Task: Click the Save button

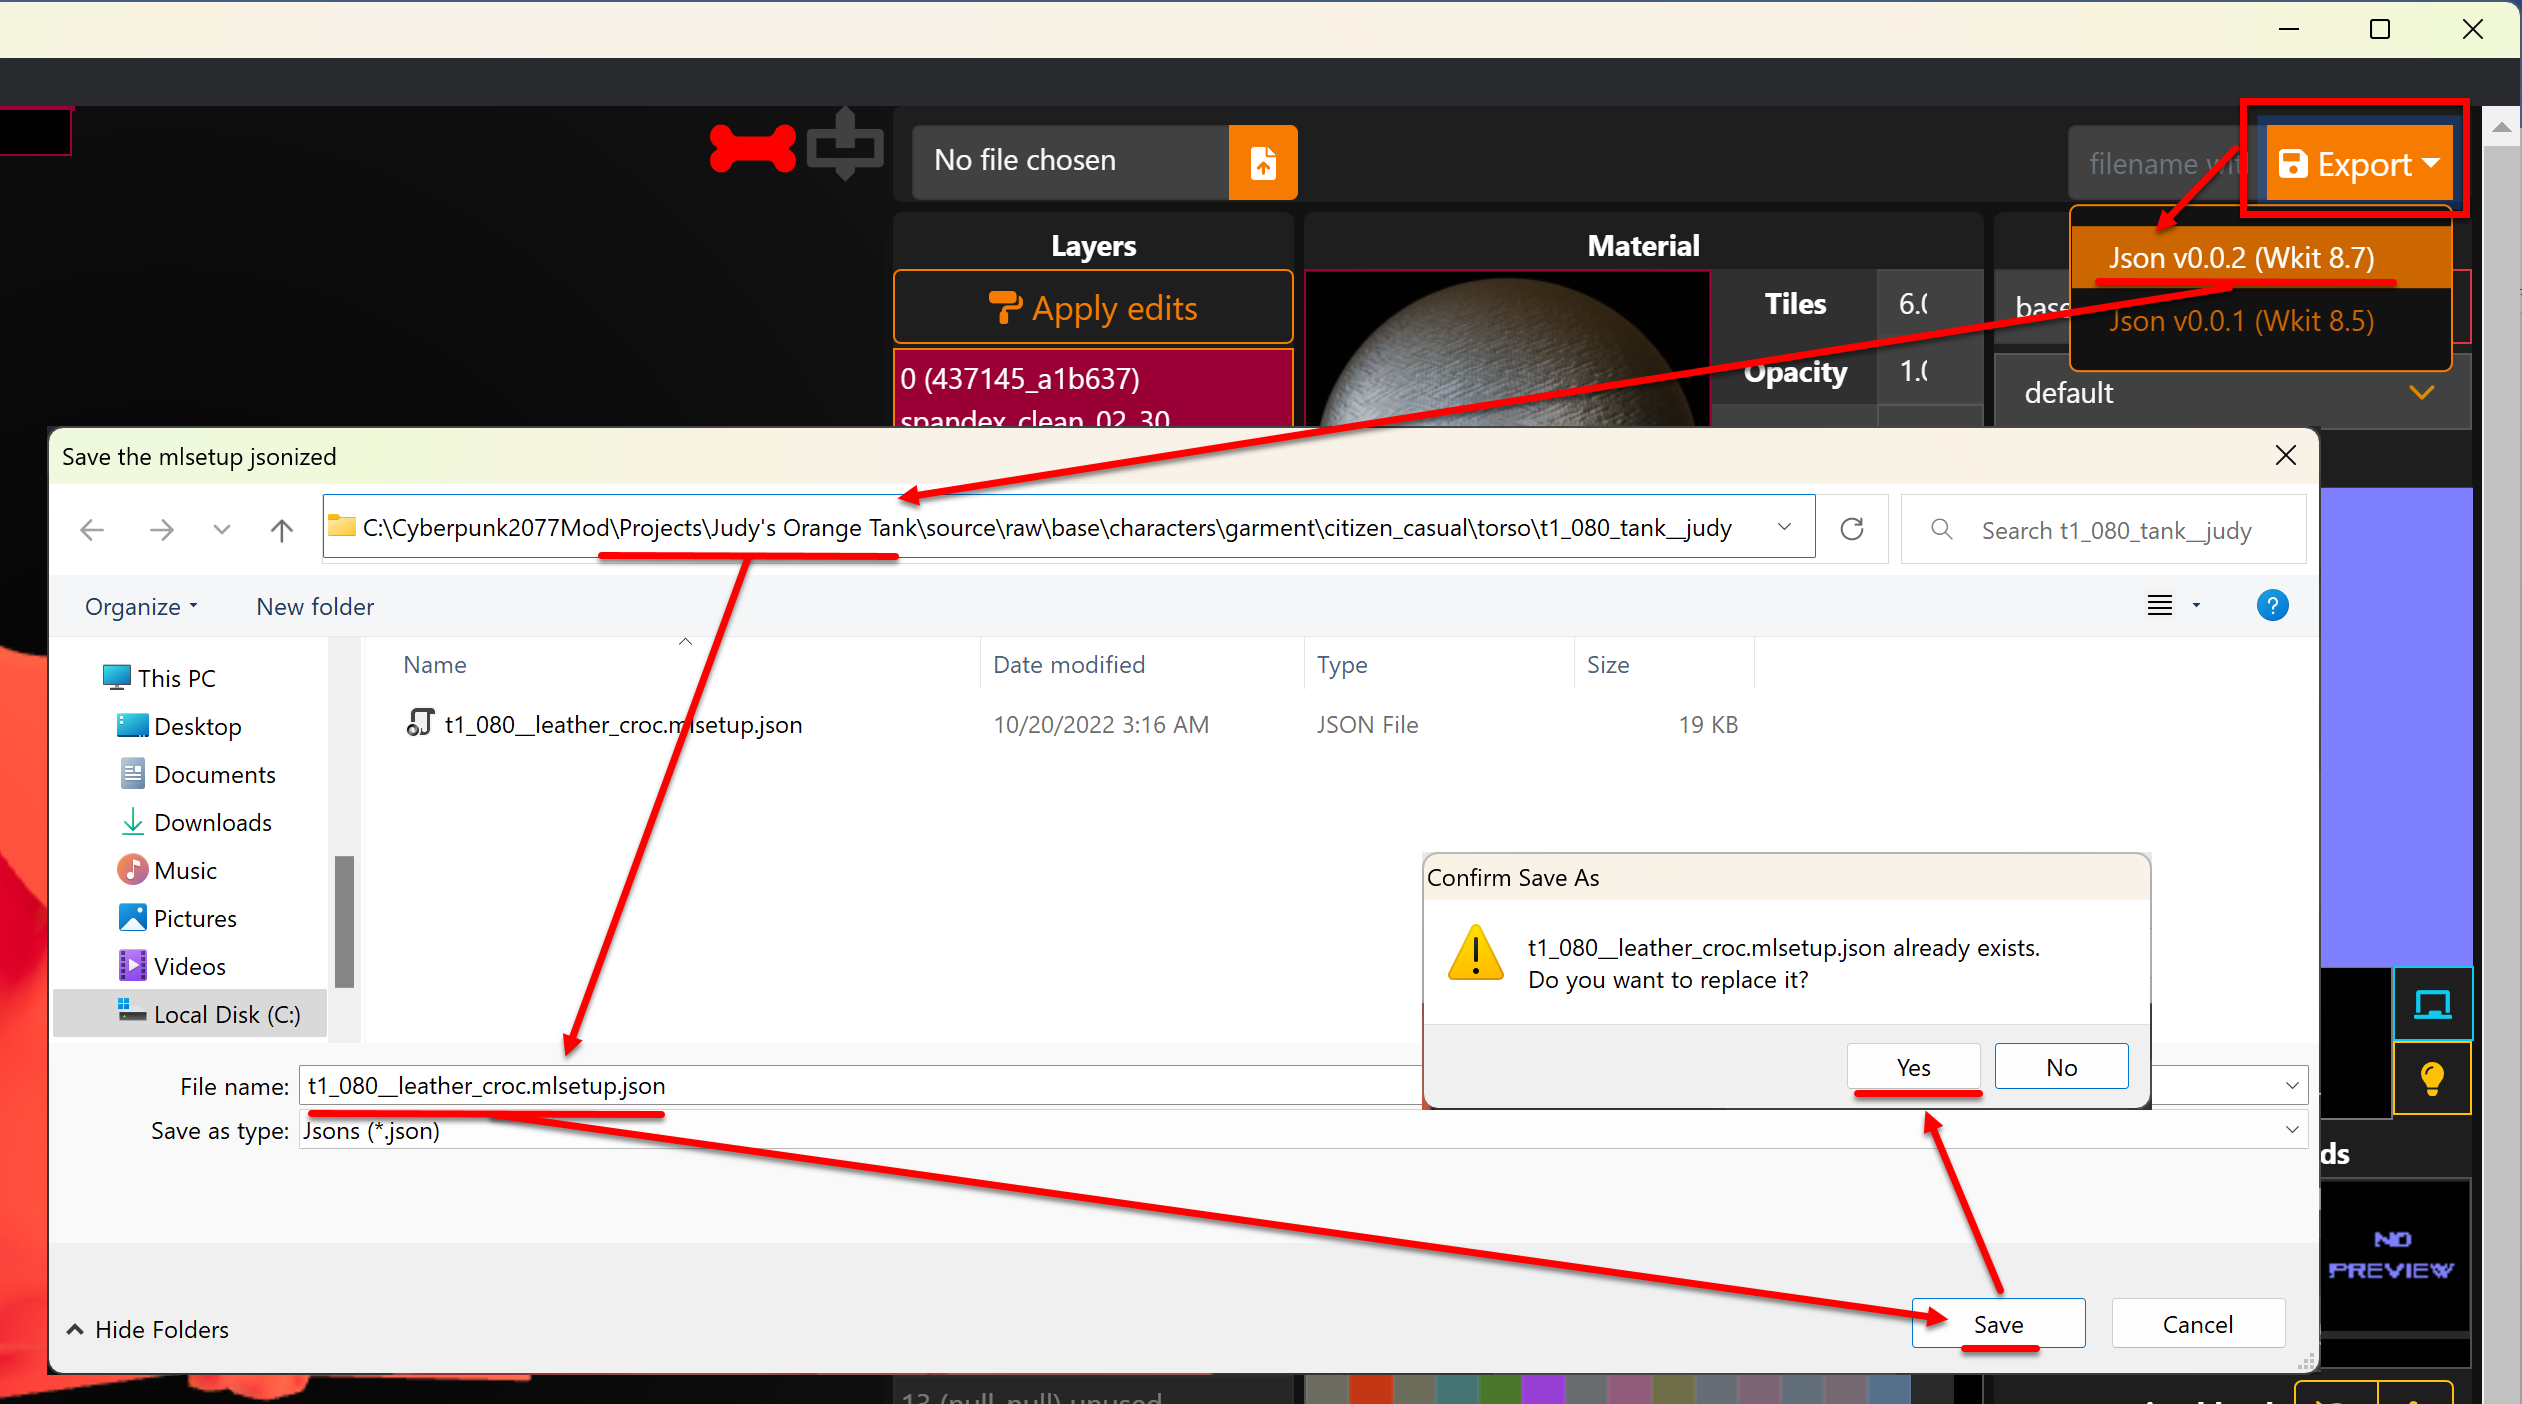Action: tap(1998, 1324)
